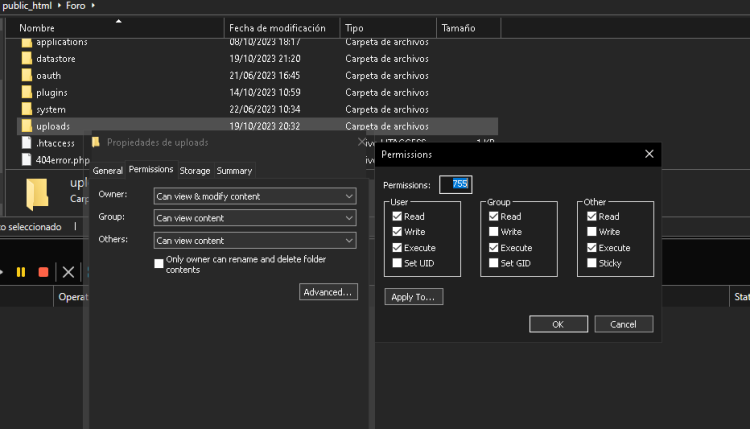Viewport: 750px width, 429px height.
Task: Toggle the Sticky checkbox under Other
Action: [x=592, y=263]
